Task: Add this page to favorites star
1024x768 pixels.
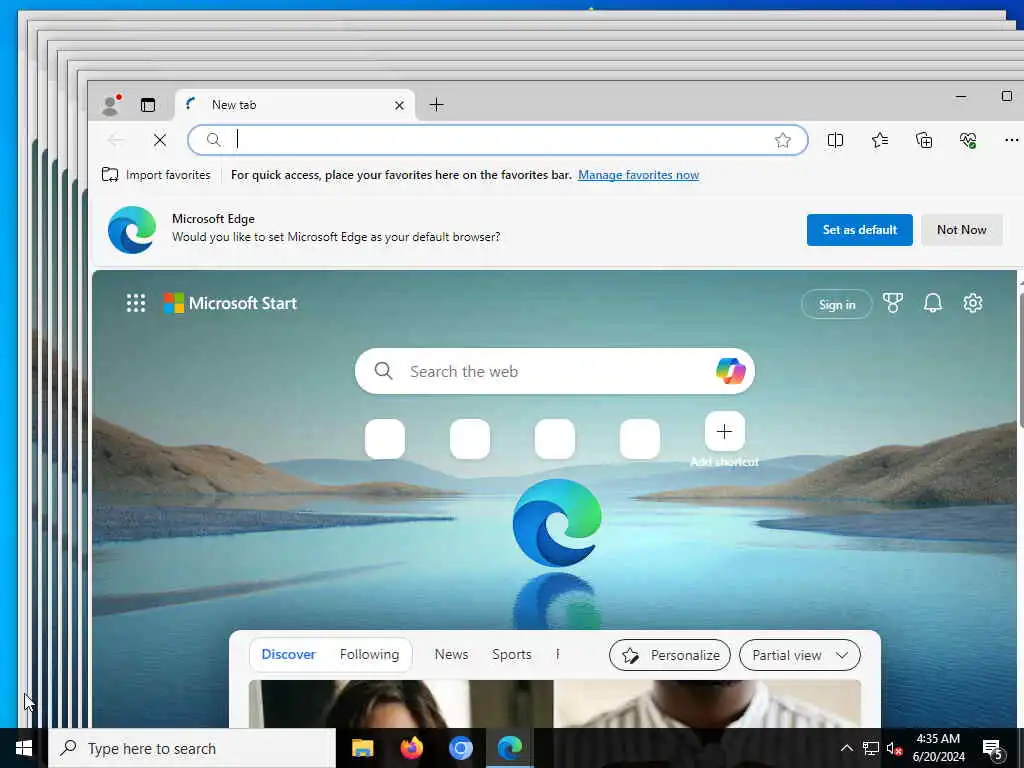Action: pos(782,140)
